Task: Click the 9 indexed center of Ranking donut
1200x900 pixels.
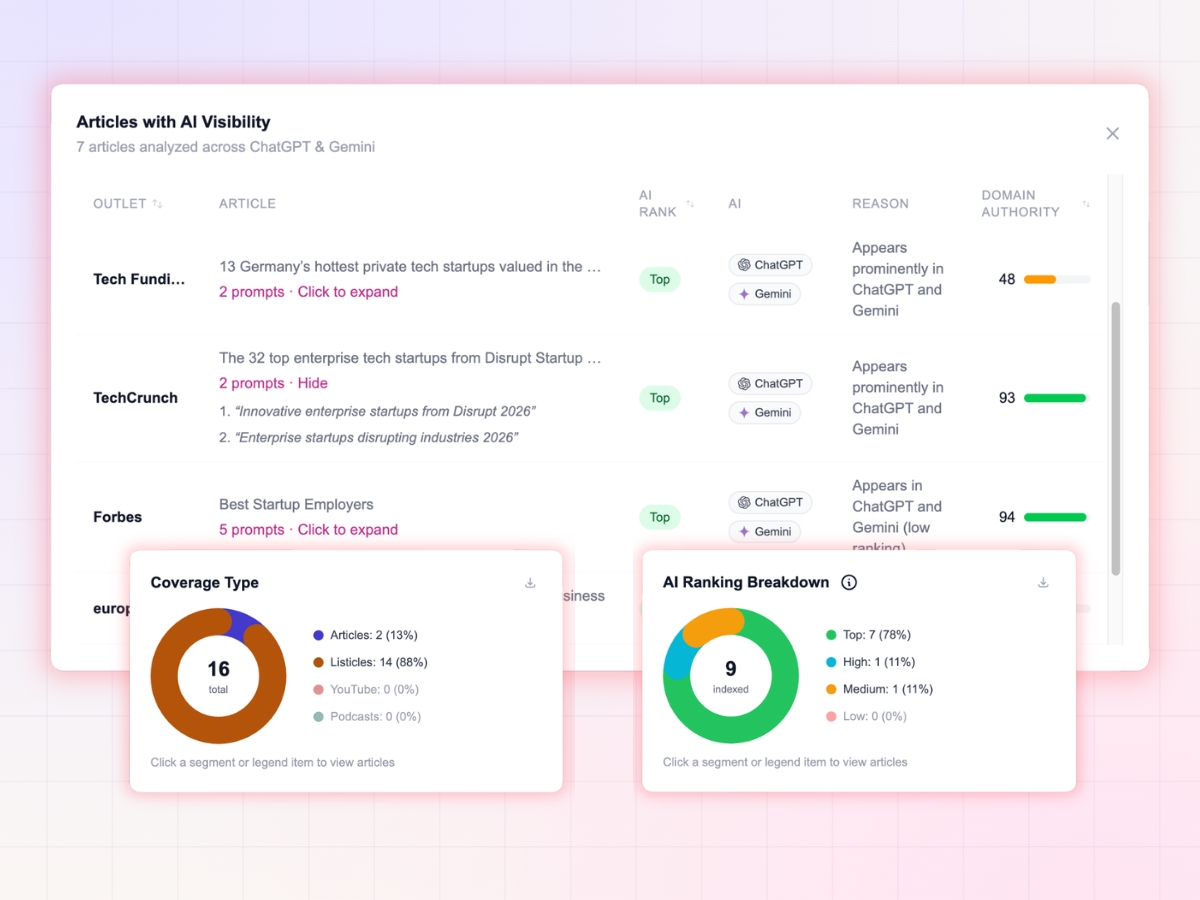Action: click(x=731, y=676)
